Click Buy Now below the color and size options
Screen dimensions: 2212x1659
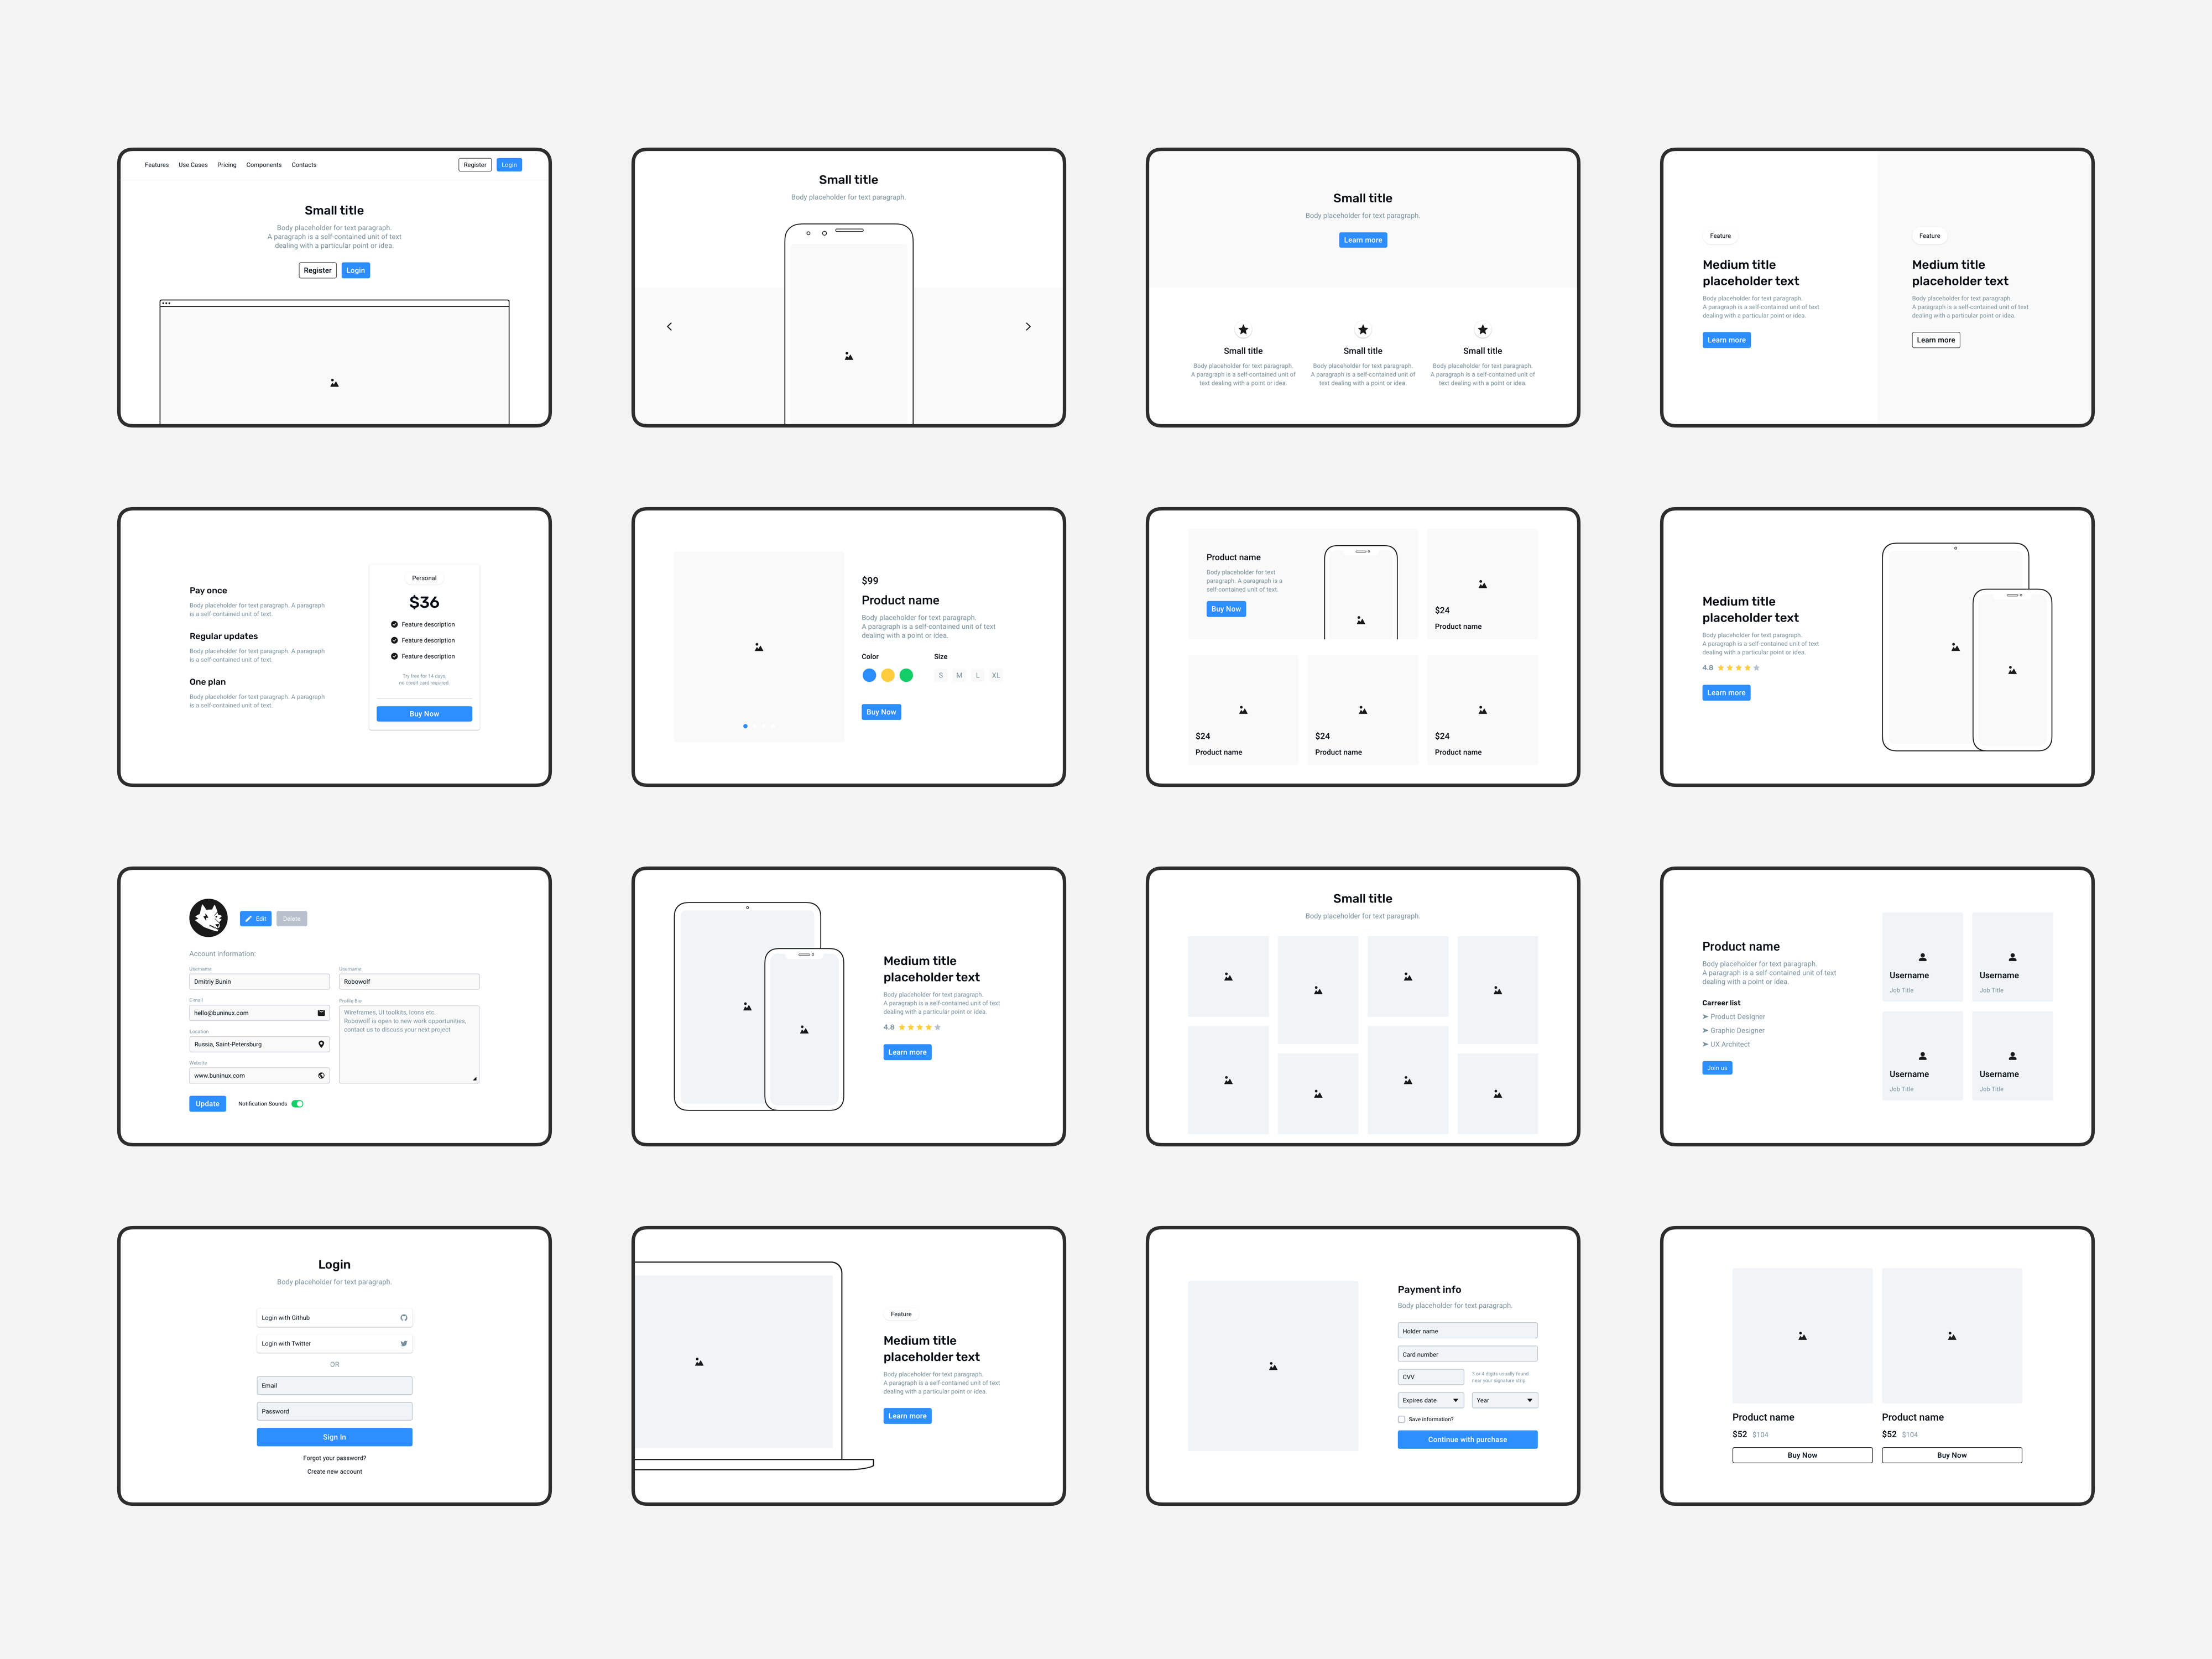click(881, 712)
